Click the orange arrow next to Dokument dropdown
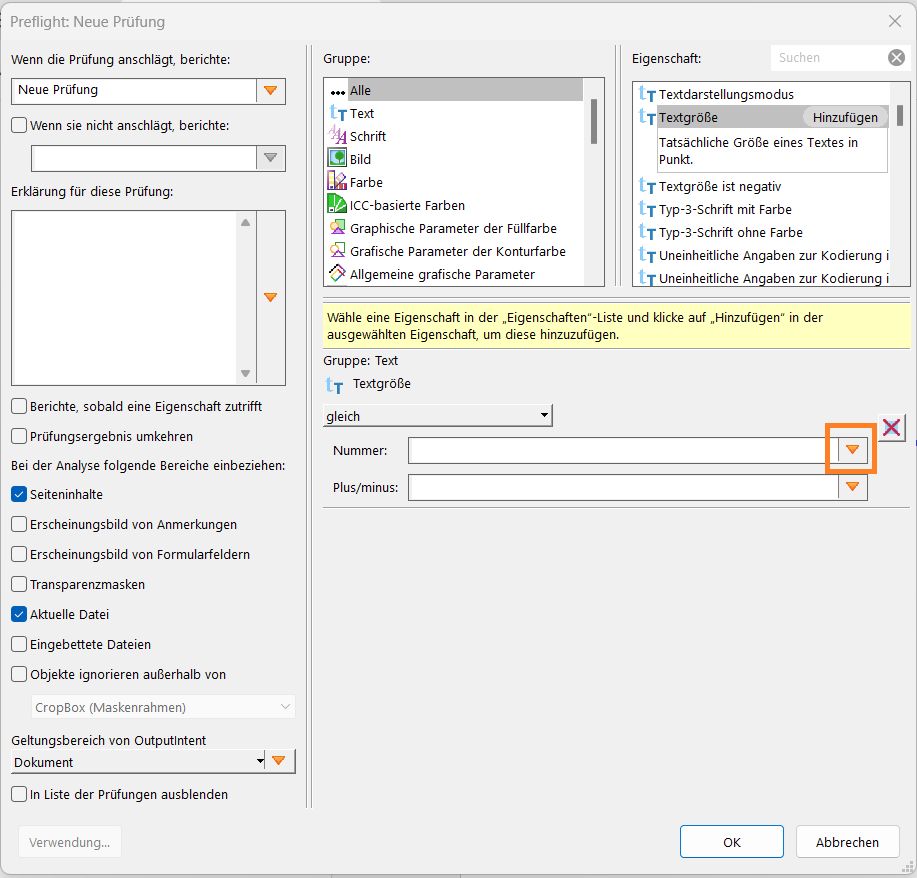This screenshot has width=917, height=878. coord(279,761)
